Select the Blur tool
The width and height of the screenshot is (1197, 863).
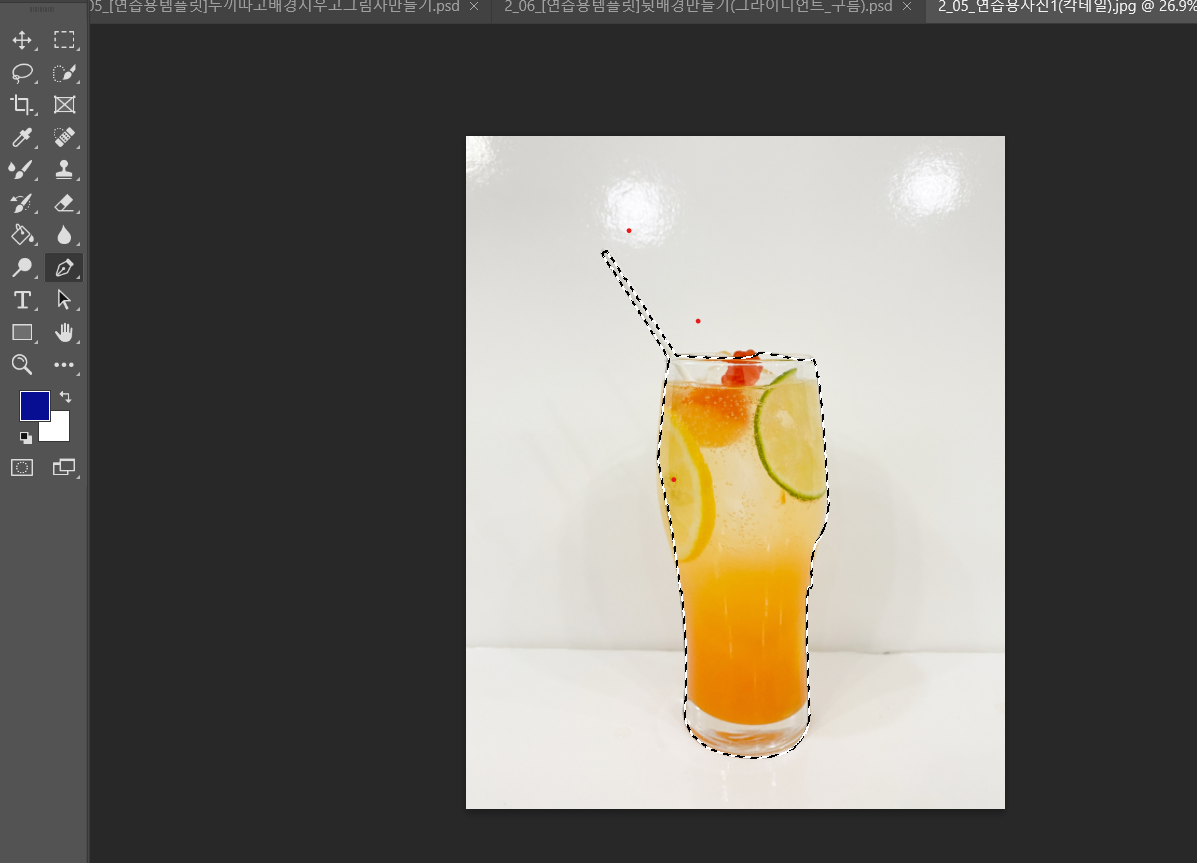[x=64, y=234]
